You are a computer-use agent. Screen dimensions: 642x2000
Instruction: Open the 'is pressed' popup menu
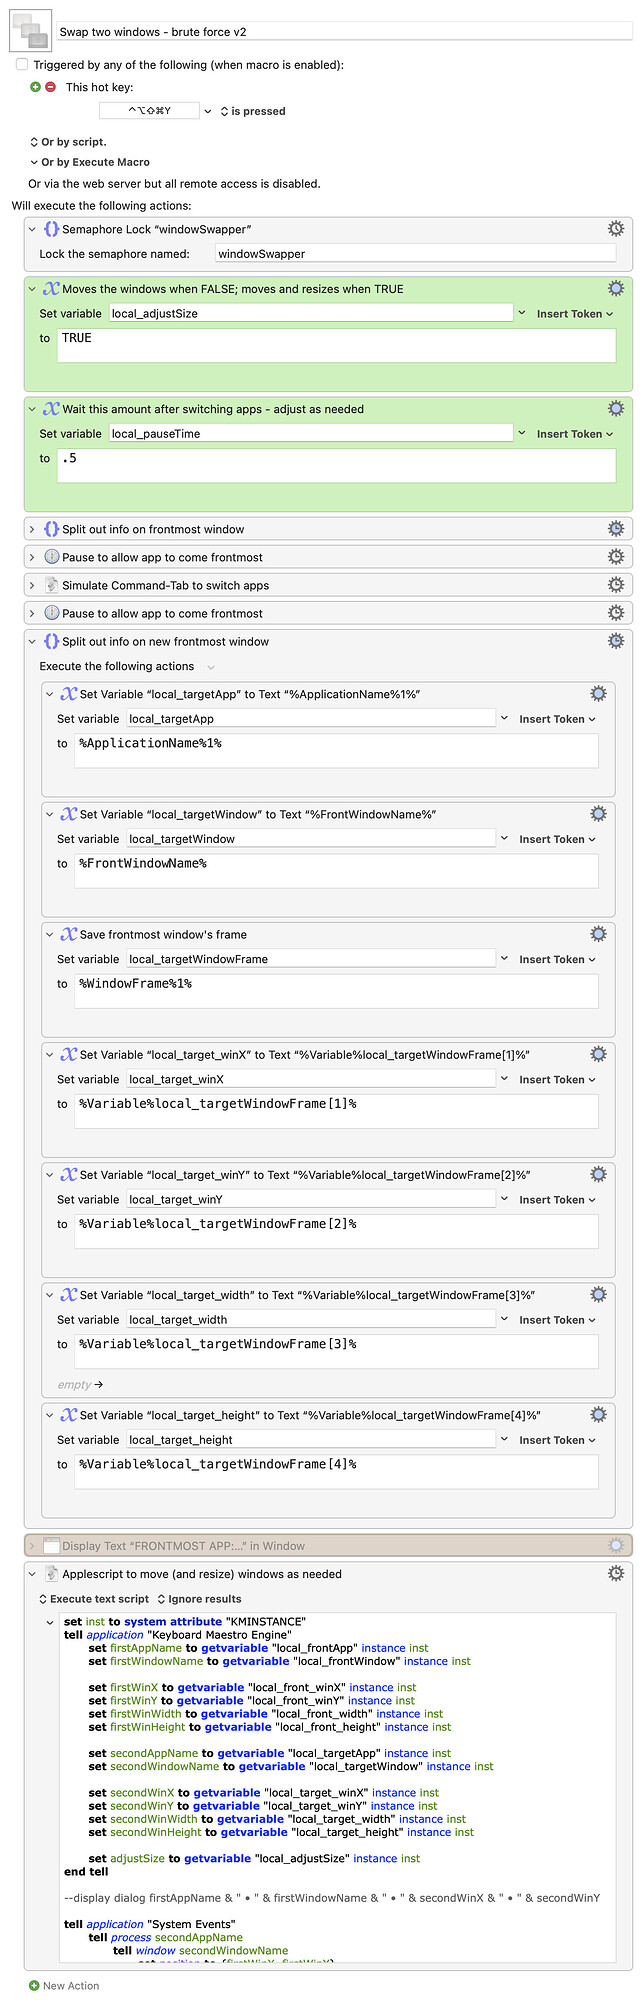click(x=253, y=111)
